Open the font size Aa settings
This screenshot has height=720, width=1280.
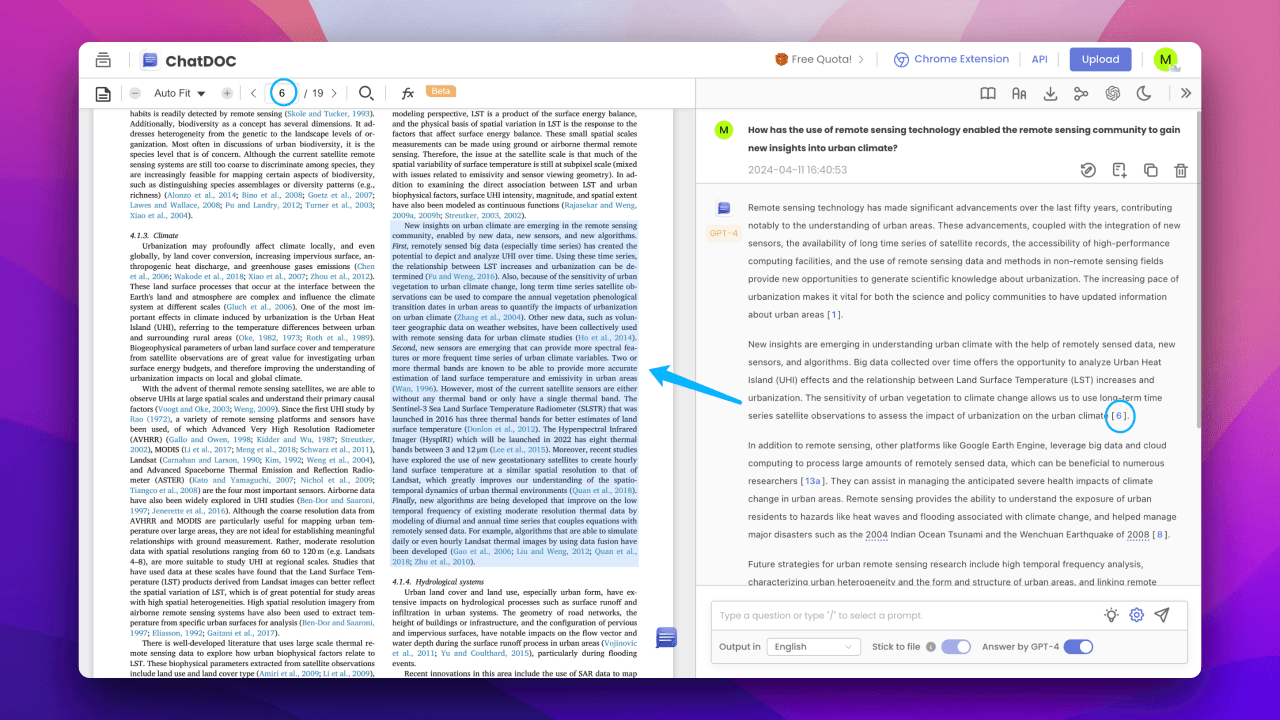[x=1019, y=93]
